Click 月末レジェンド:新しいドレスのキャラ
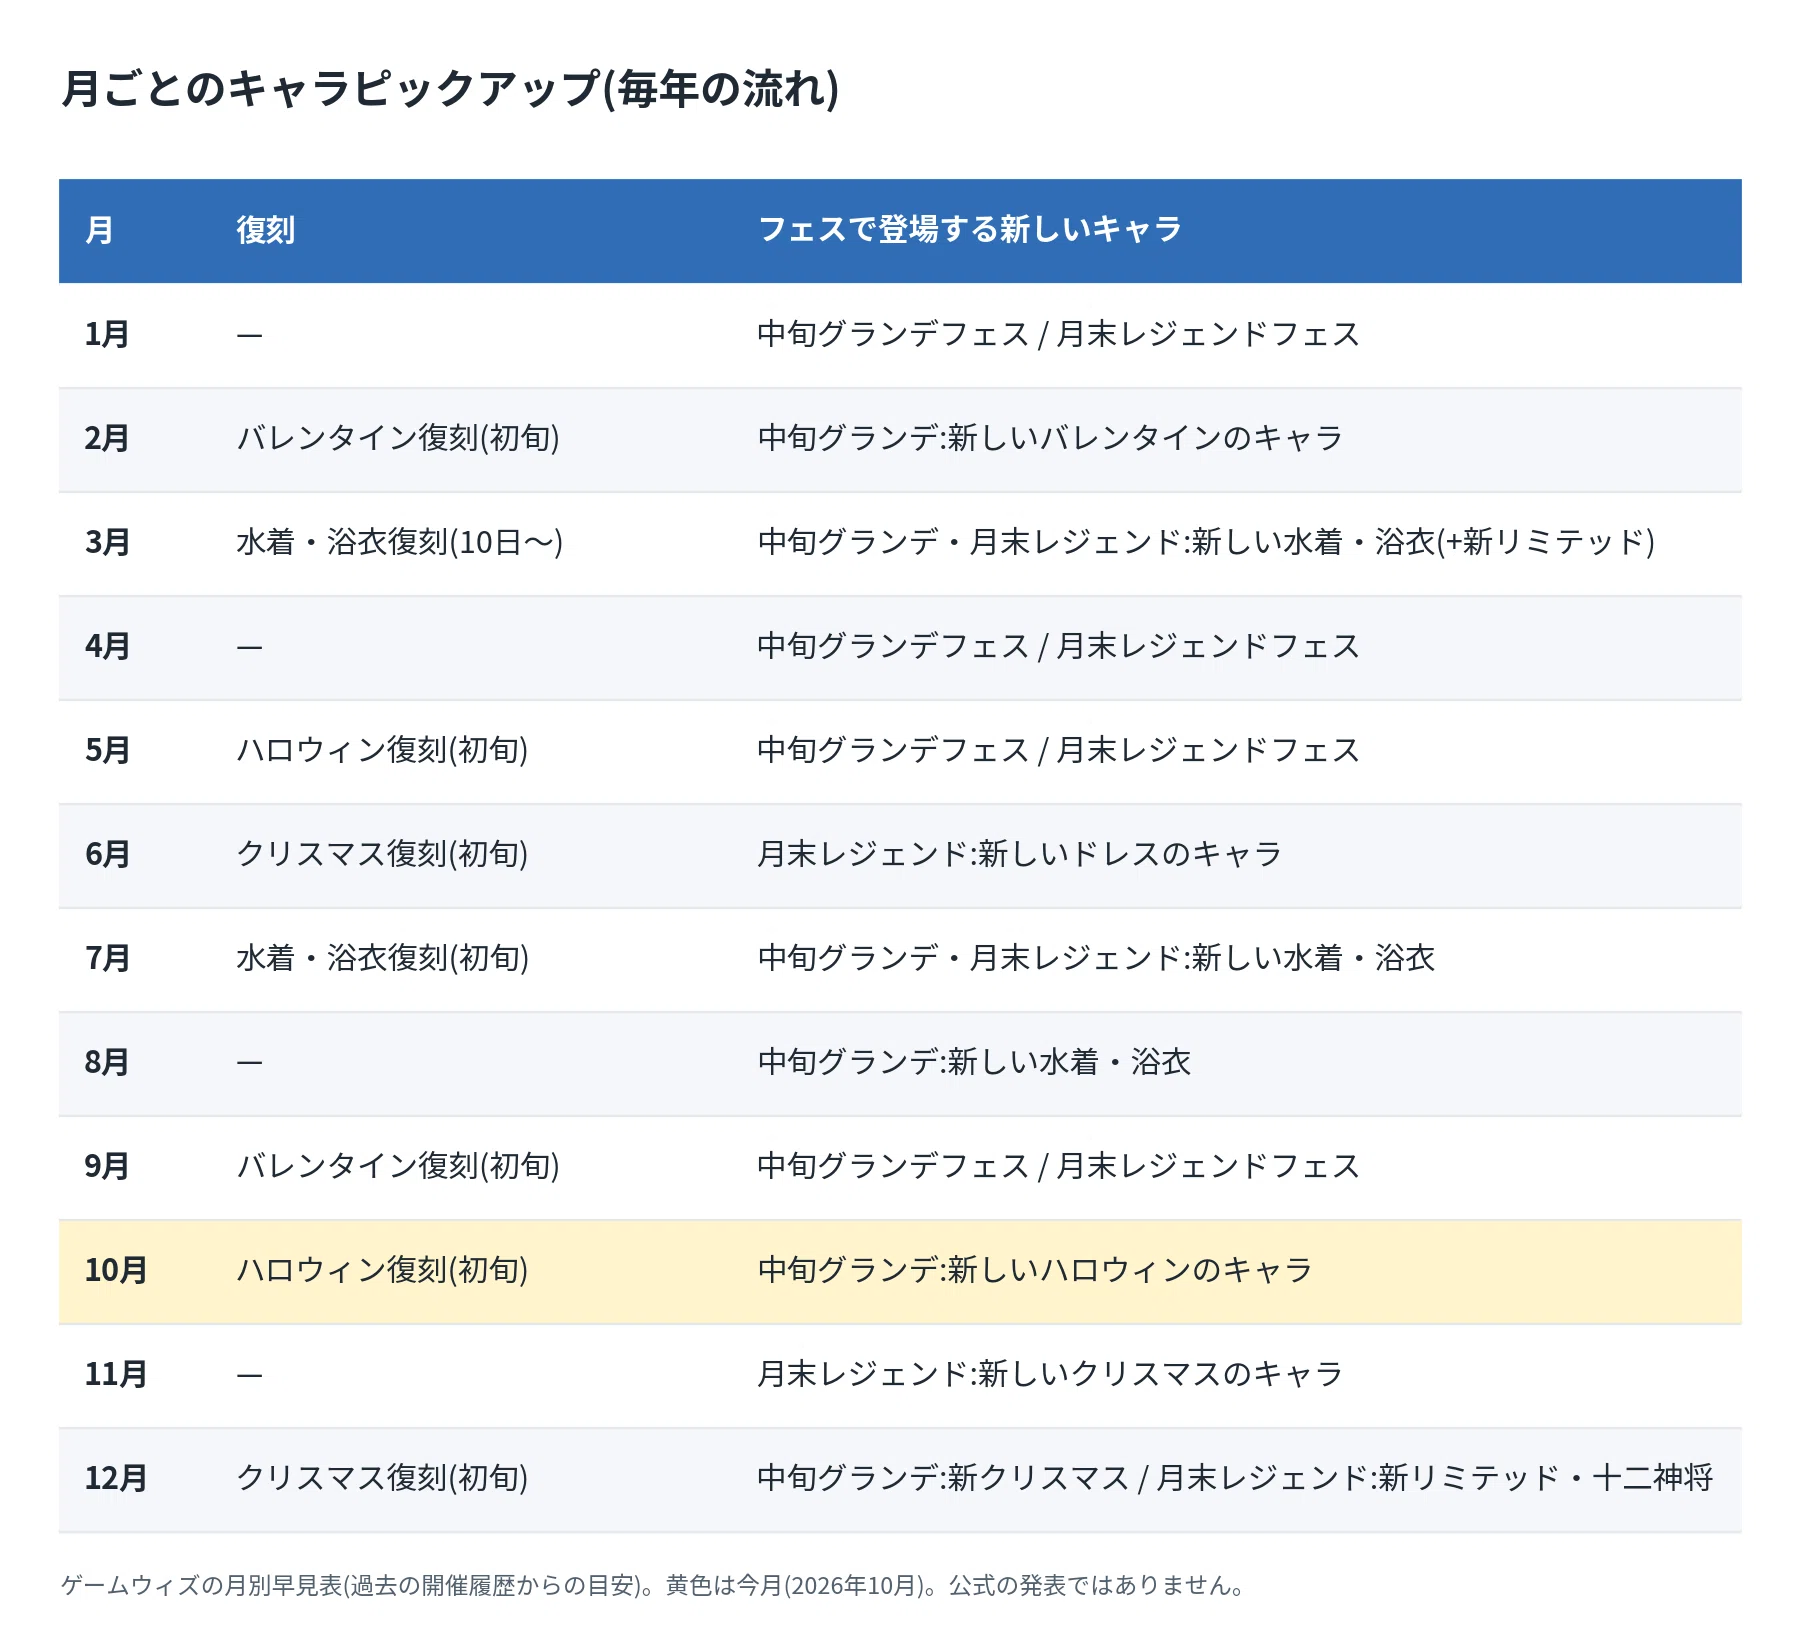The image size is (1800, 1642). [1020, 854]
